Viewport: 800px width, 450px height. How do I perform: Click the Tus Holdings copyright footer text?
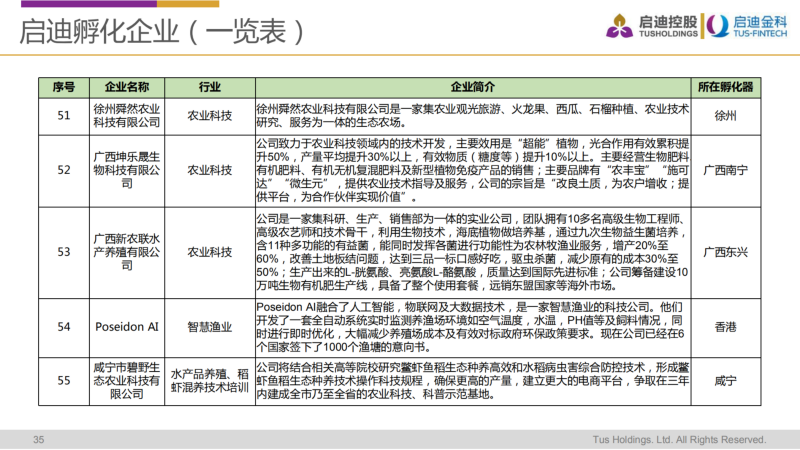[x=679, y=439]
